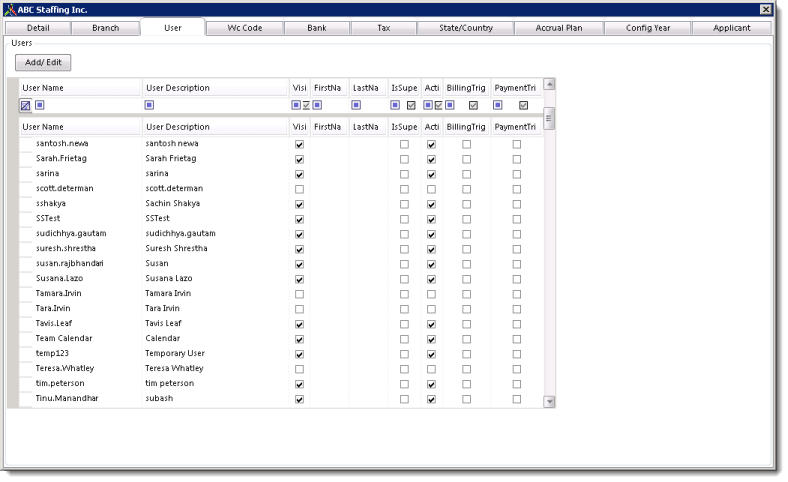Click the ABC Staffing app icon in title bar

tap(9, 9)
